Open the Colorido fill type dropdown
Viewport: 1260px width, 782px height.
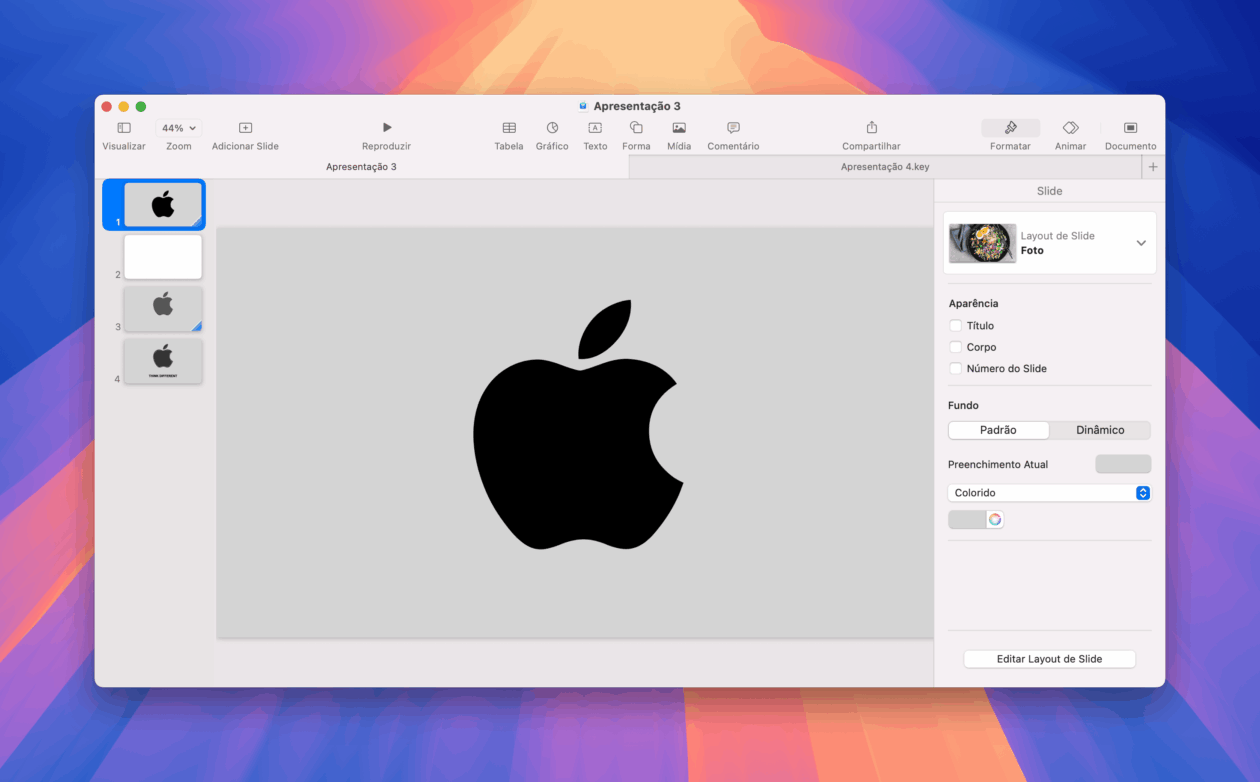(1049, 493)
